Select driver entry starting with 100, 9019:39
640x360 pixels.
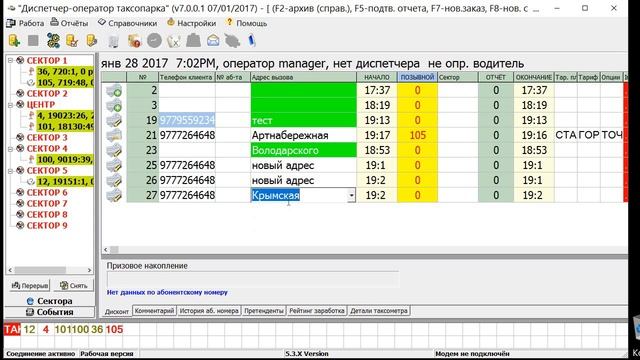pos(65,159)
